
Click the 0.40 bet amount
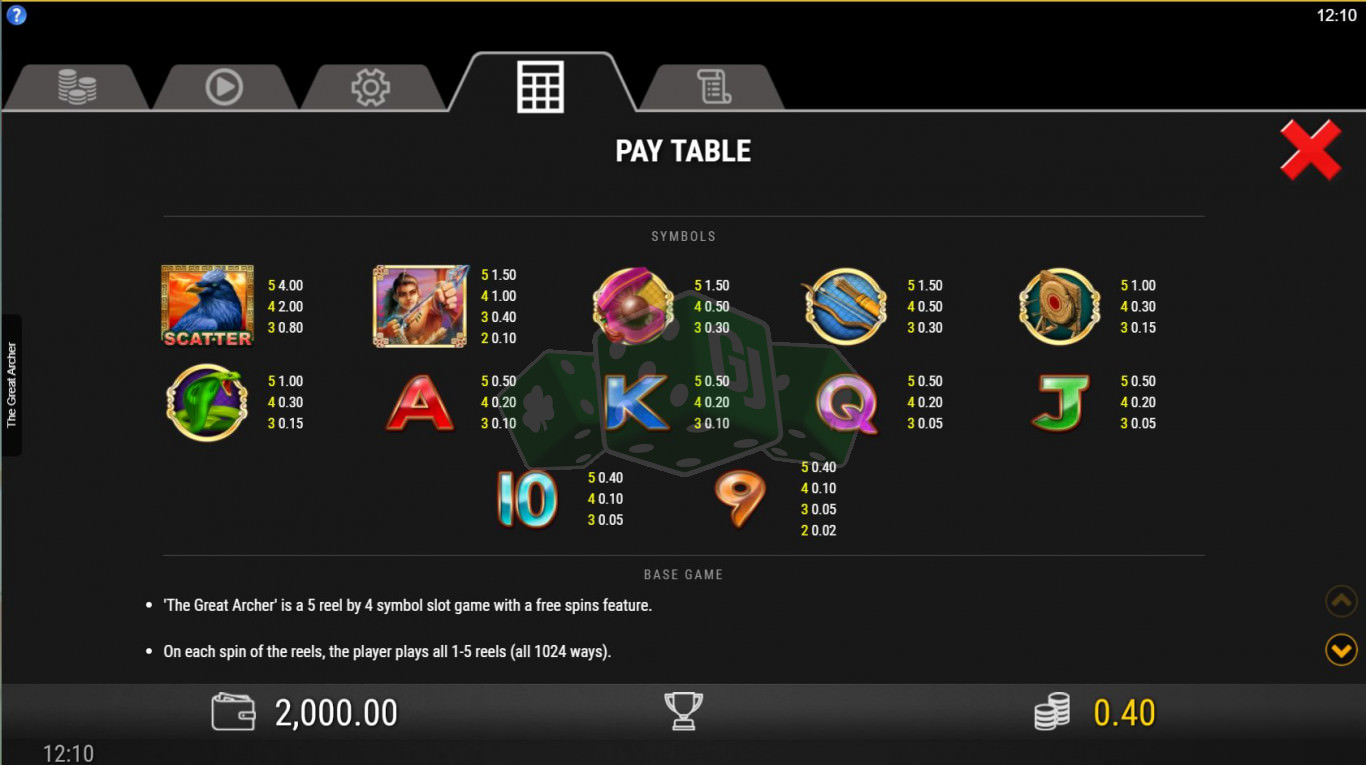tap(1124, 713)
